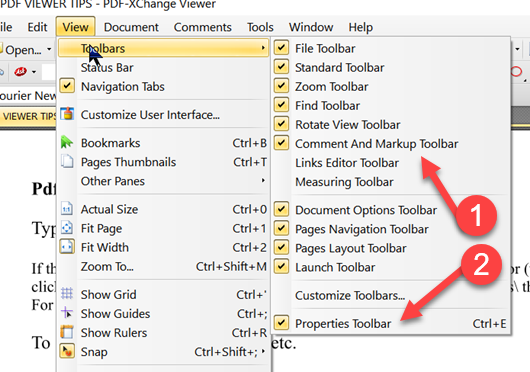Toggle the Zoom Toolbar checkbox
530x372 pixels.
[281, 85]
